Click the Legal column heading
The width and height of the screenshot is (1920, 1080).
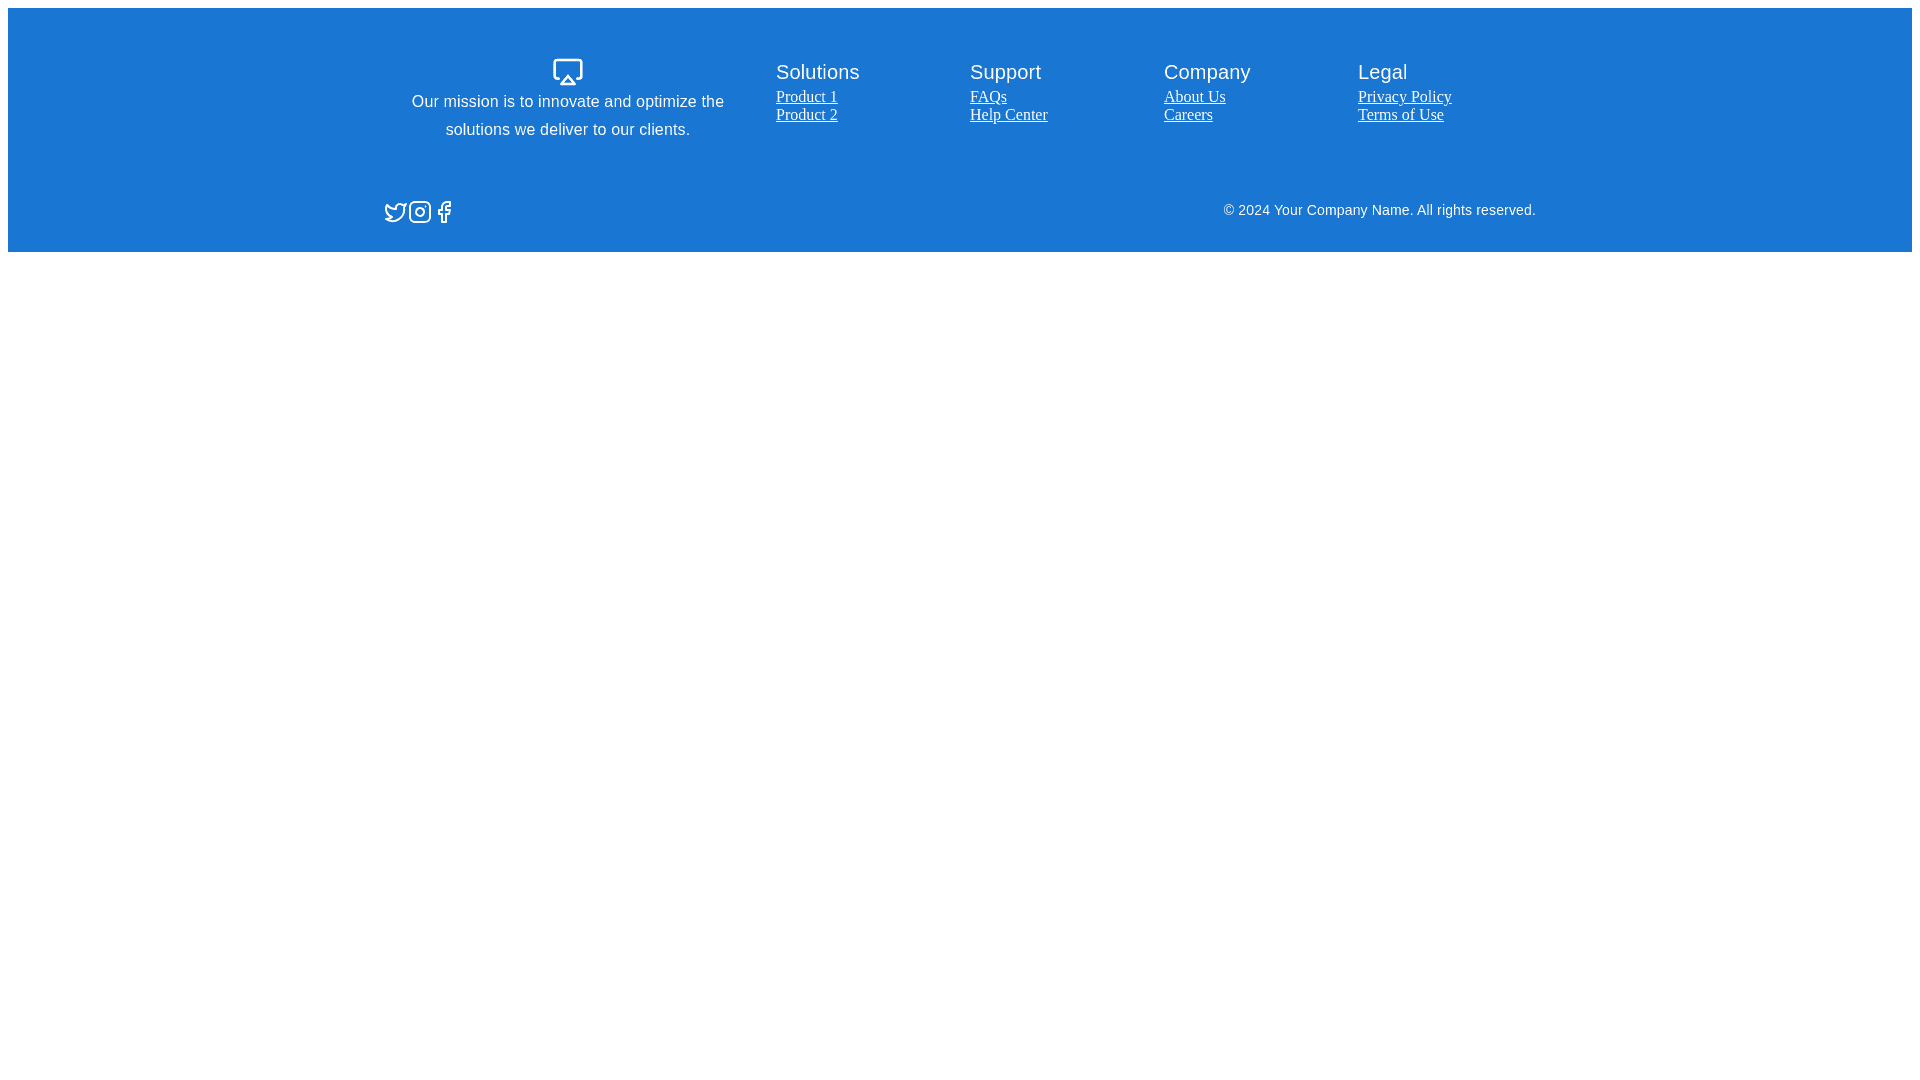click(1382, 72)
